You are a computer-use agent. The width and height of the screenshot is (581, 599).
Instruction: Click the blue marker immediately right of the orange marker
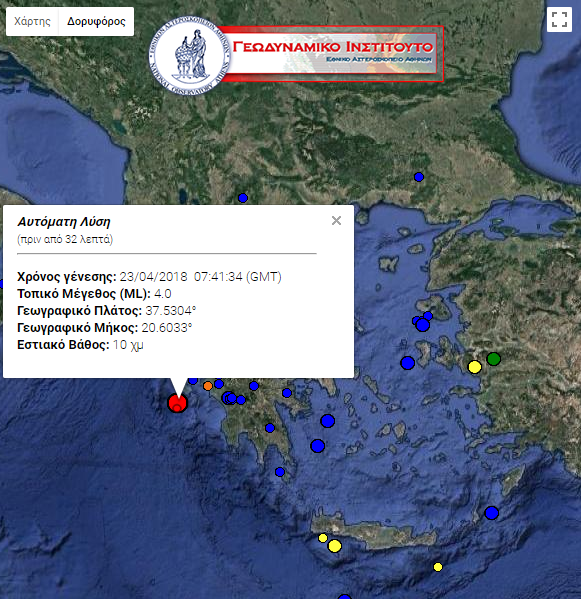[x=218, y=384]
